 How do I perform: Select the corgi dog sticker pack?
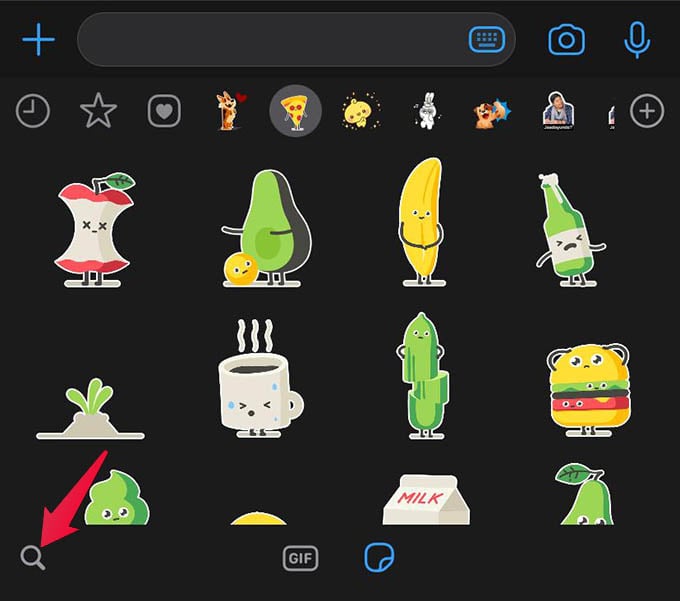[231, 111]
